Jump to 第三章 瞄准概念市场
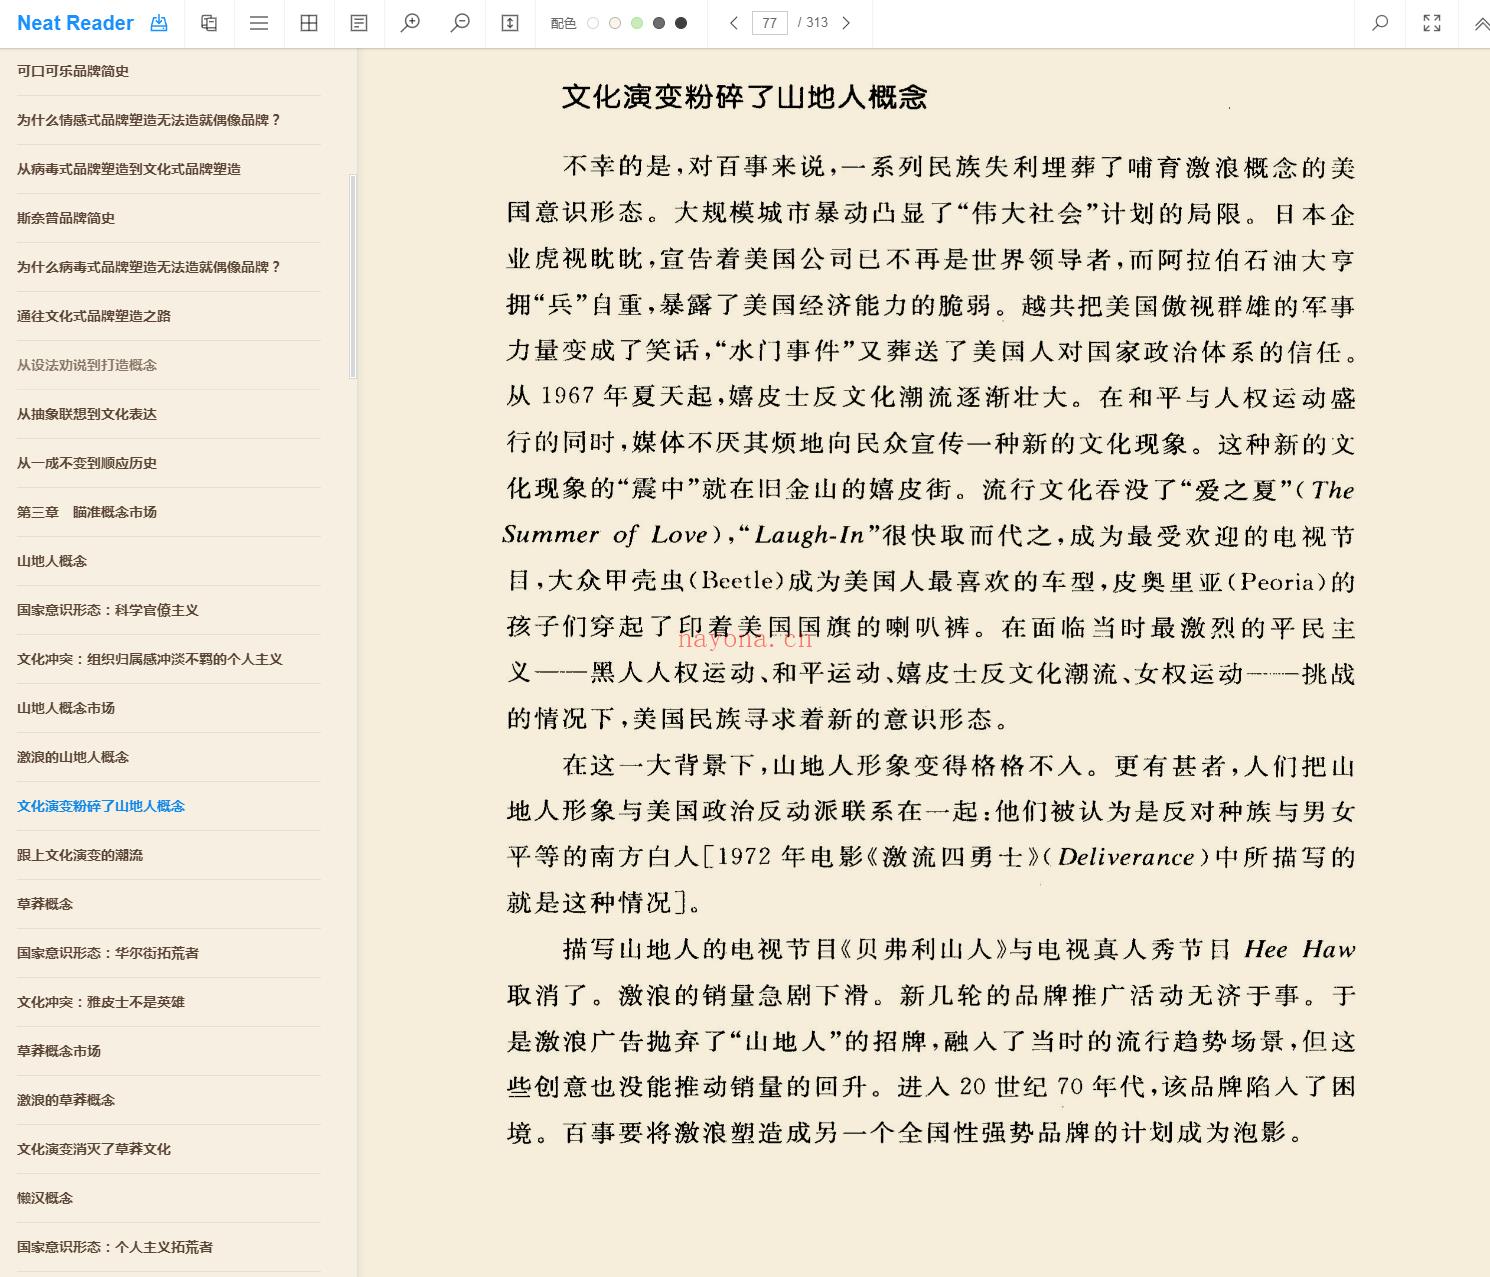The width and height of the screenshot is (1490, 1277). tap(87, 512)
